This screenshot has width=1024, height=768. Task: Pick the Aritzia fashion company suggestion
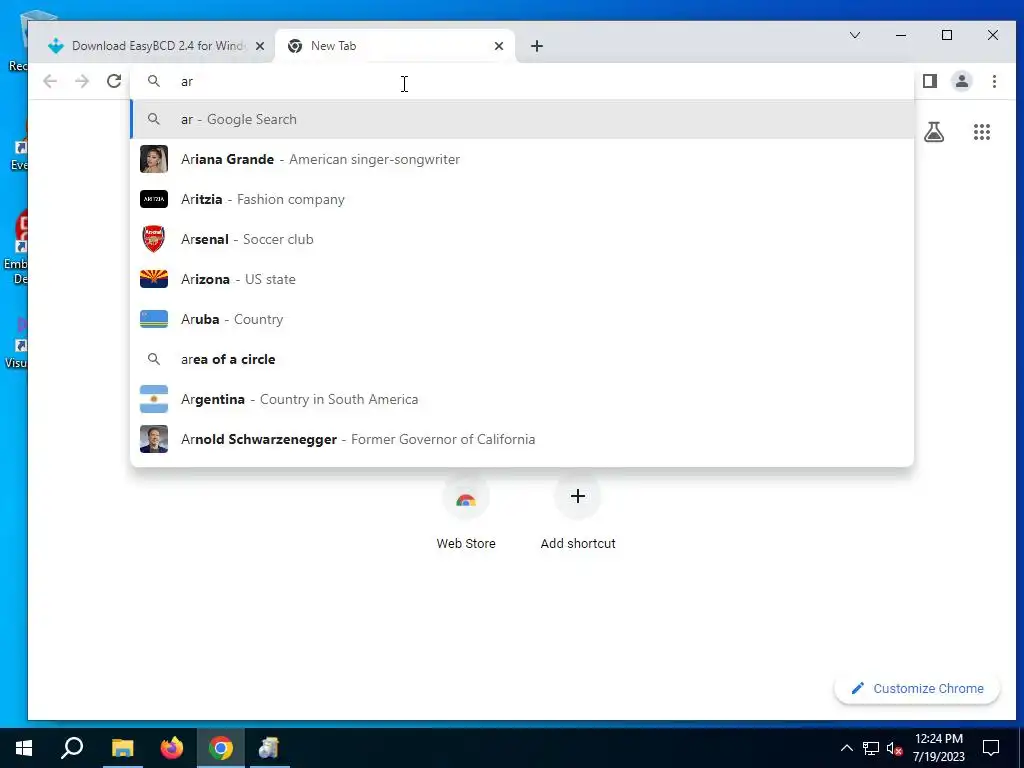click(x=522, y=199)
